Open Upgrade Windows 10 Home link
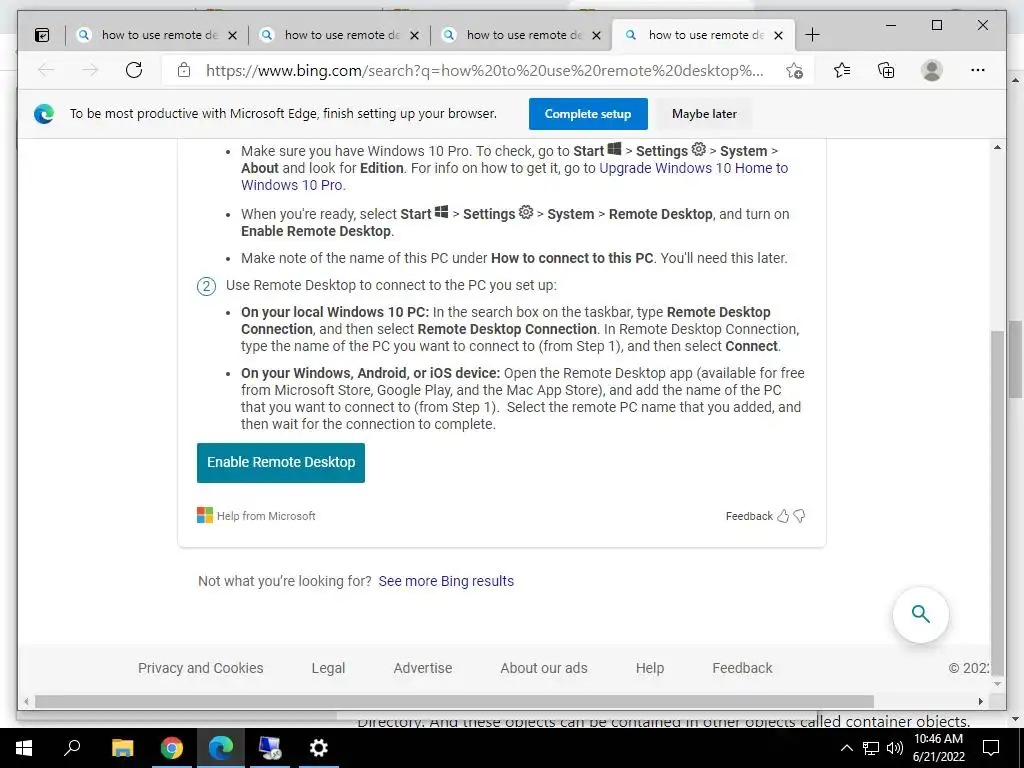 coord(515,176)
